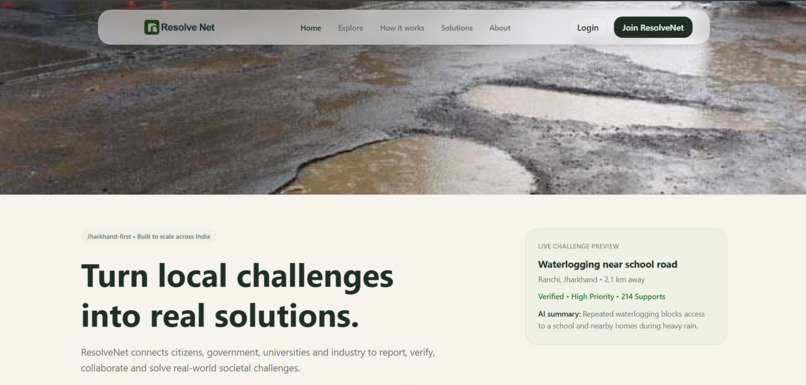
Task: Click the Resolve Net brand name text
Action: pos(188,27)
